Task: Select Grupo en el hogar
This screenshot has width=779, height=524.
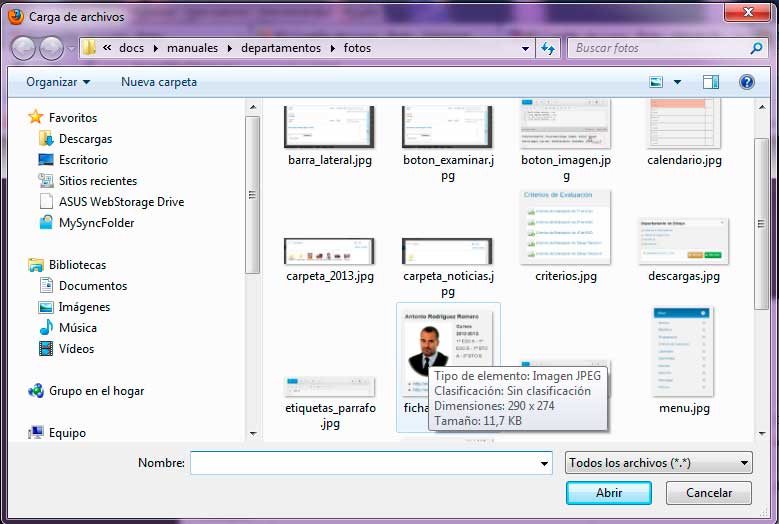Action: [x=96, y=391]
